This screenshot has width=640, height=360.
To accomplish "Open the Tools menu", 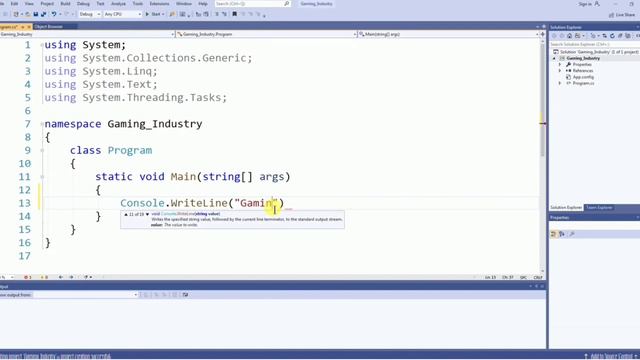I will [138, 4].
